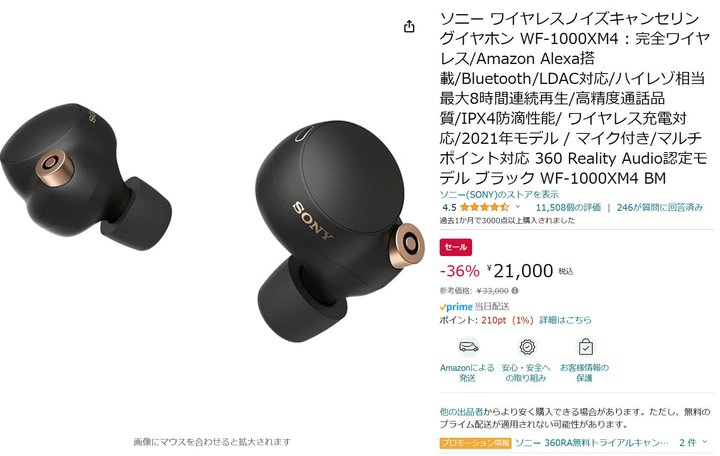
Task: Expand the promotions 2件 chevron
Action: [705, 442]
